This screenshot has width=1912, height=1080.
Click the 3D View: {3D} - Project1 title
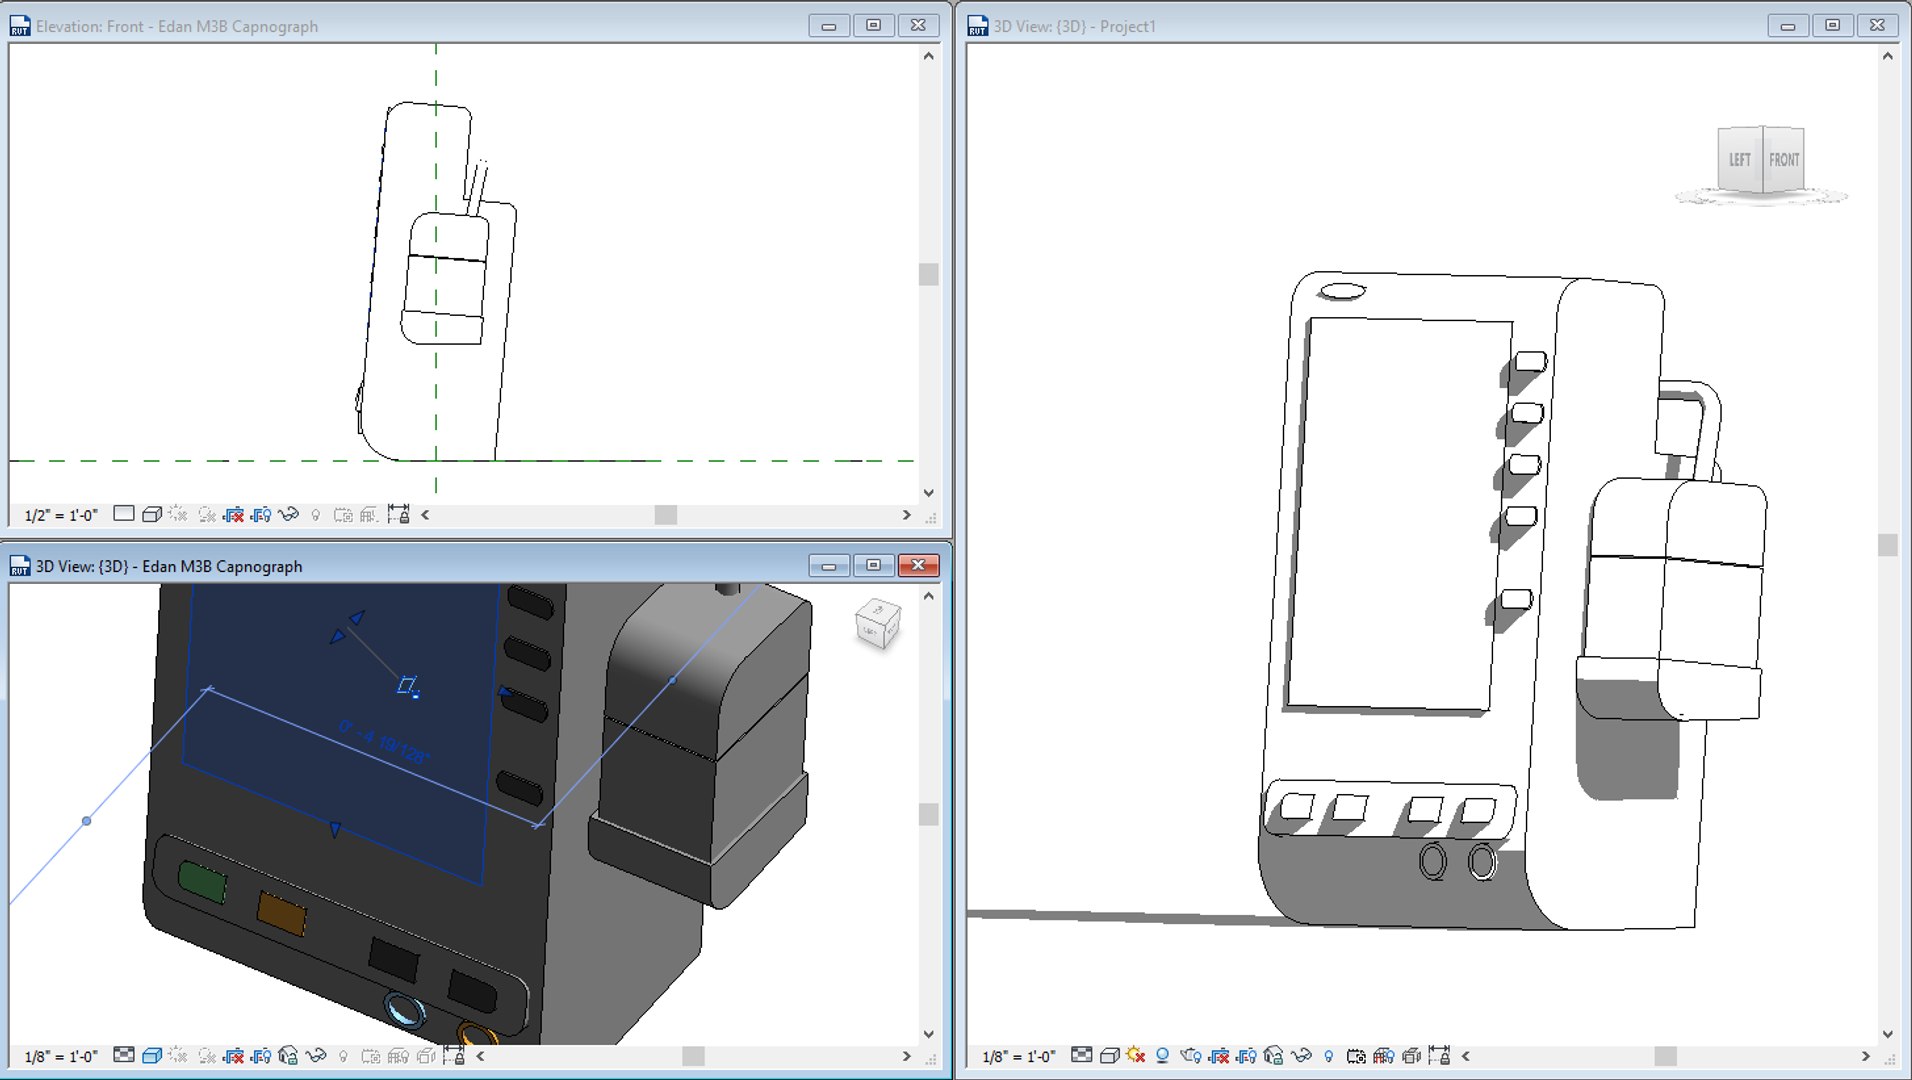tap(1074, 26)
